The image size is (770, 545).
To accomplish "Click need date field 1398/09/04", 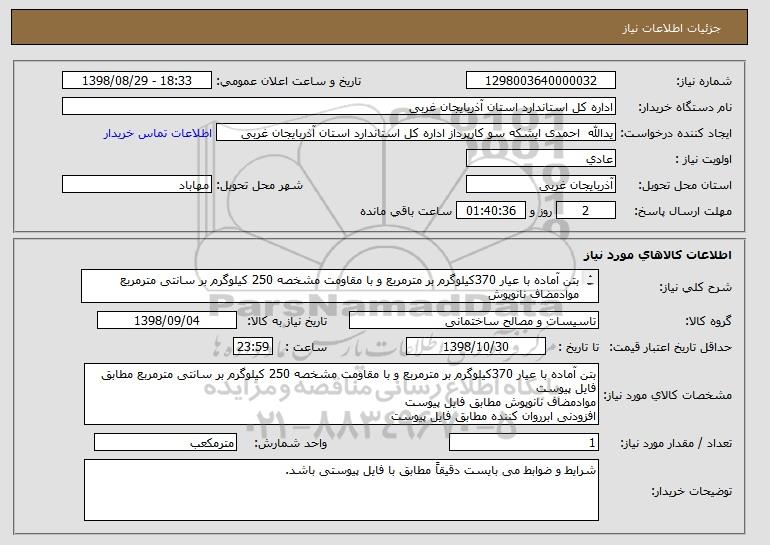I will [x=167, y=321].
